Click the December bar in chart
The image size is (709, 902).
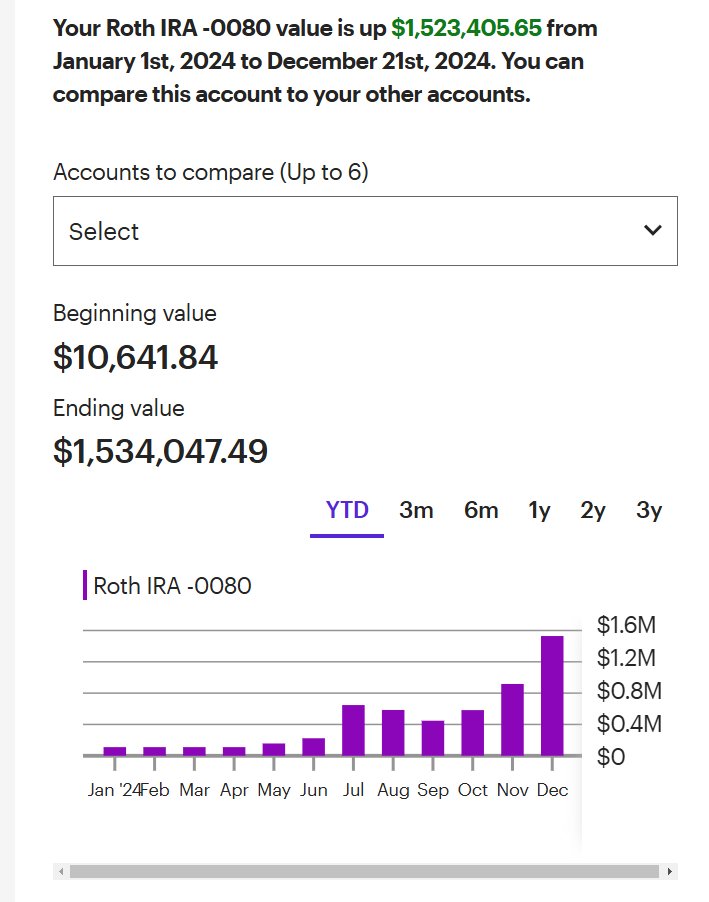click(x=552, y=695)
